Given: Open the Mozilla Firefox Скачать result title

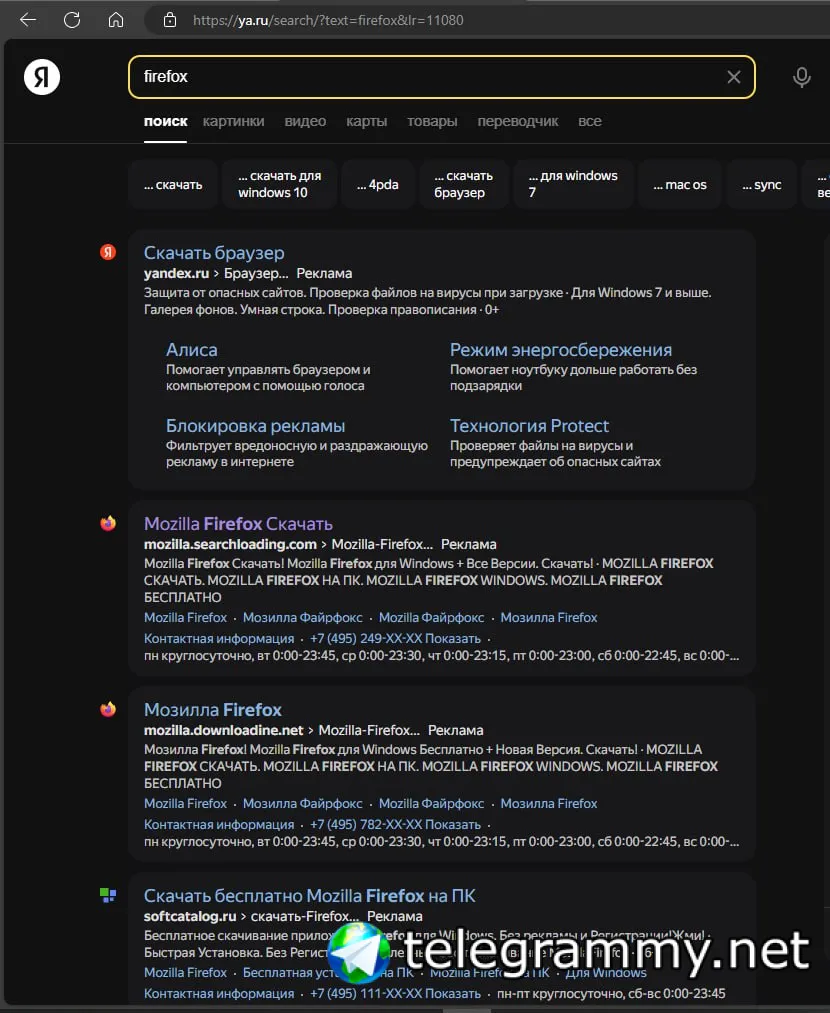Looking at the screenshot, I should point(238,524).
